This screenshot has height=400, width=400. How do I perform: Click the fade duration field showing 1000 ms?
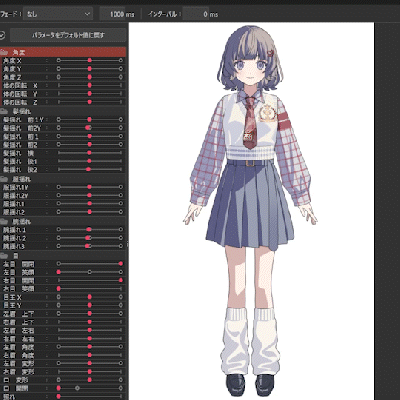click(118, 14)
